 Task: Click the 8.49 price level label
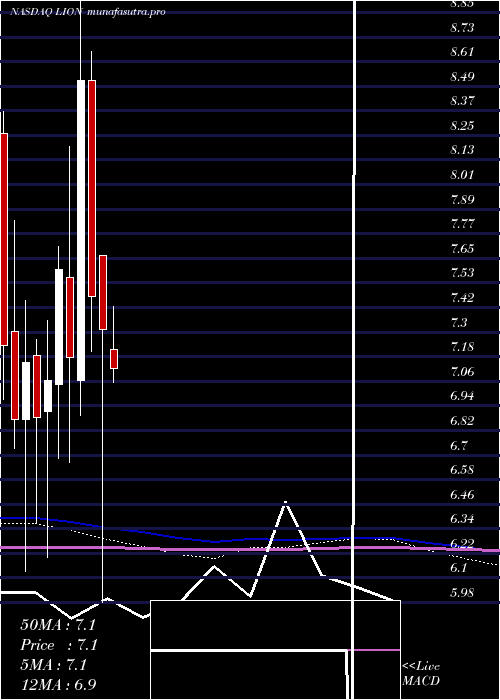pos(462,77)
